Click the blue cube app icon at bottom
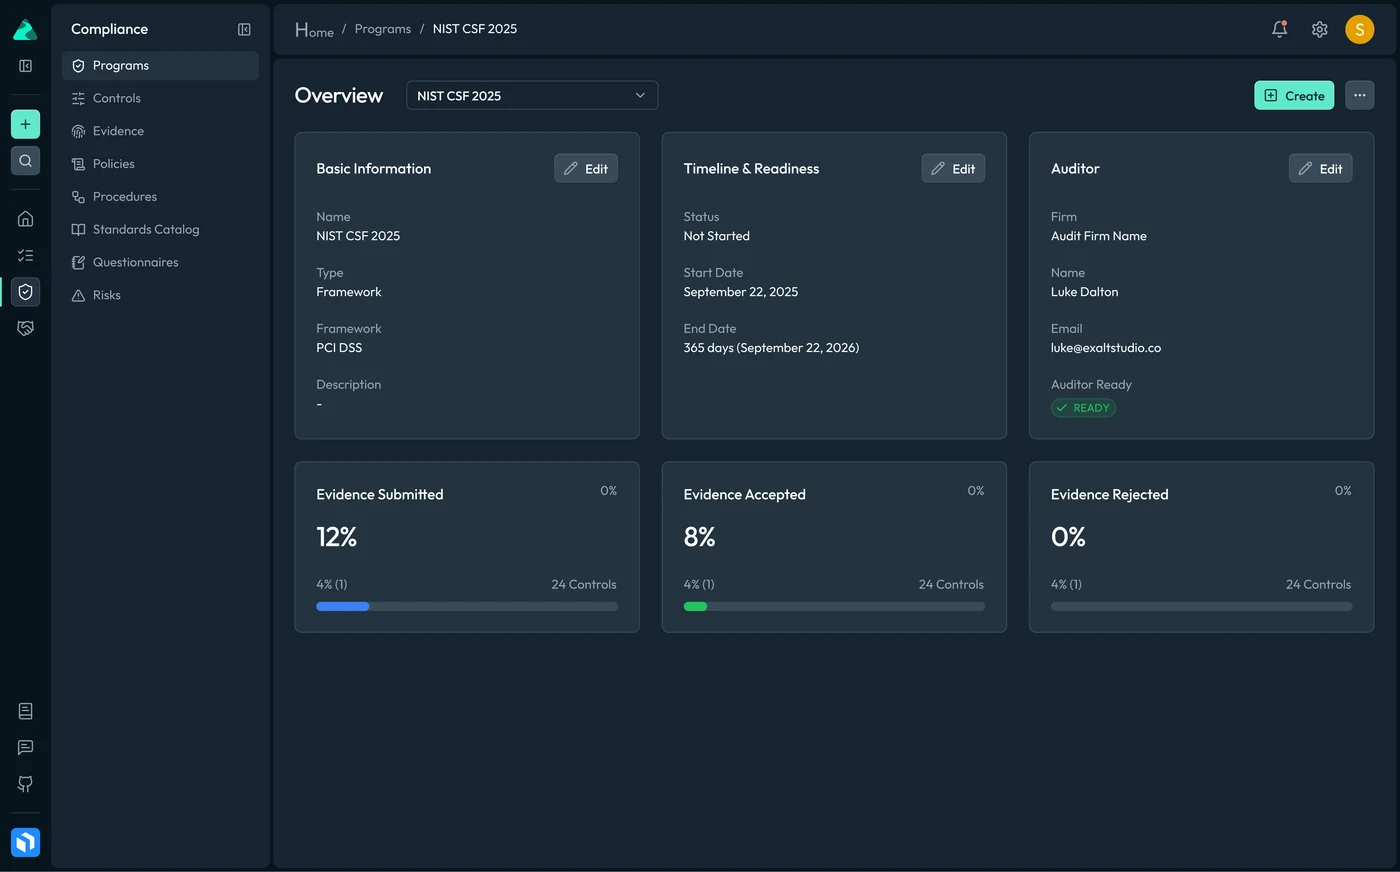This screenshot has height=872, width=1400. point(25,842)
